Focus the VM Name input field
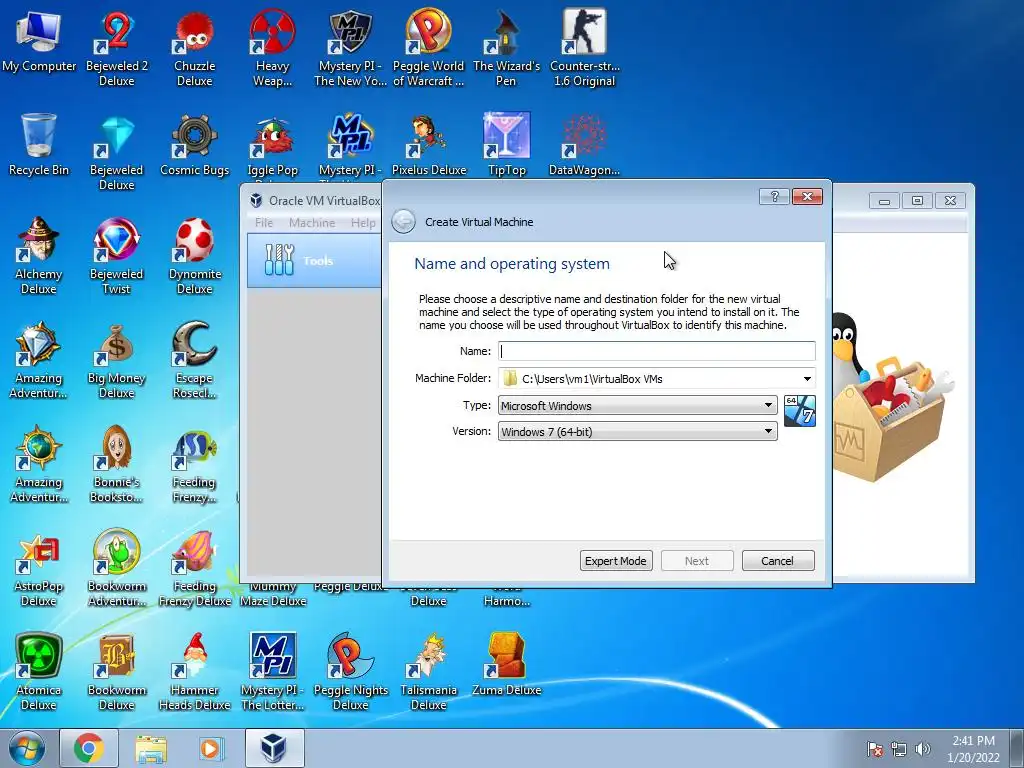The image size is (1024, 768). pyautogui.click(x=656, y=351)
